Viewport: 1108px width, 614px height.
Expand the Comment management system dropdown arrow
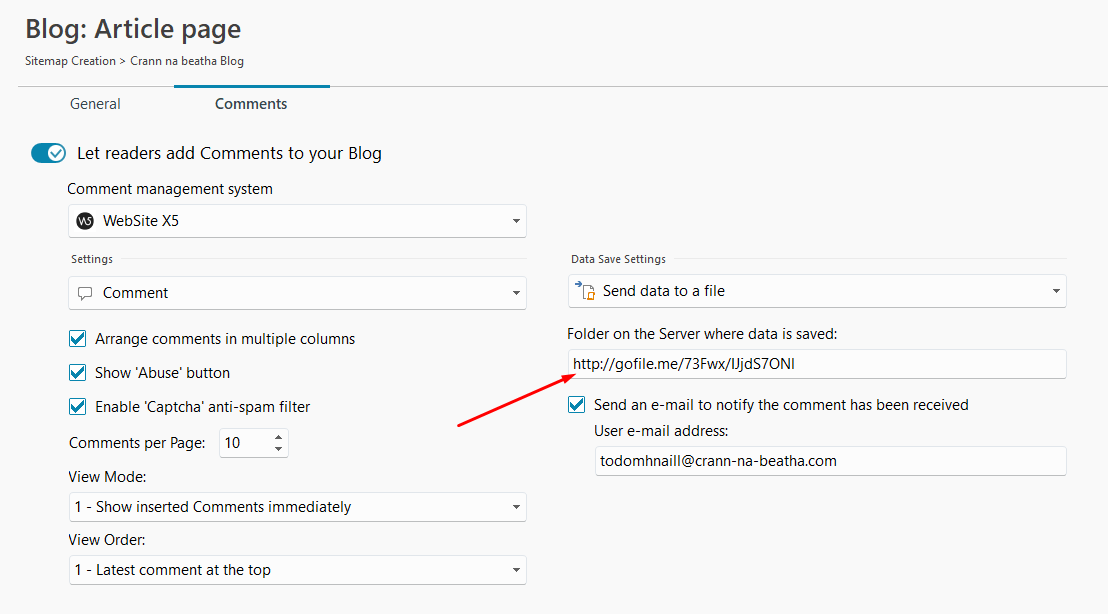pyautogui.click(x=515, y=221)
